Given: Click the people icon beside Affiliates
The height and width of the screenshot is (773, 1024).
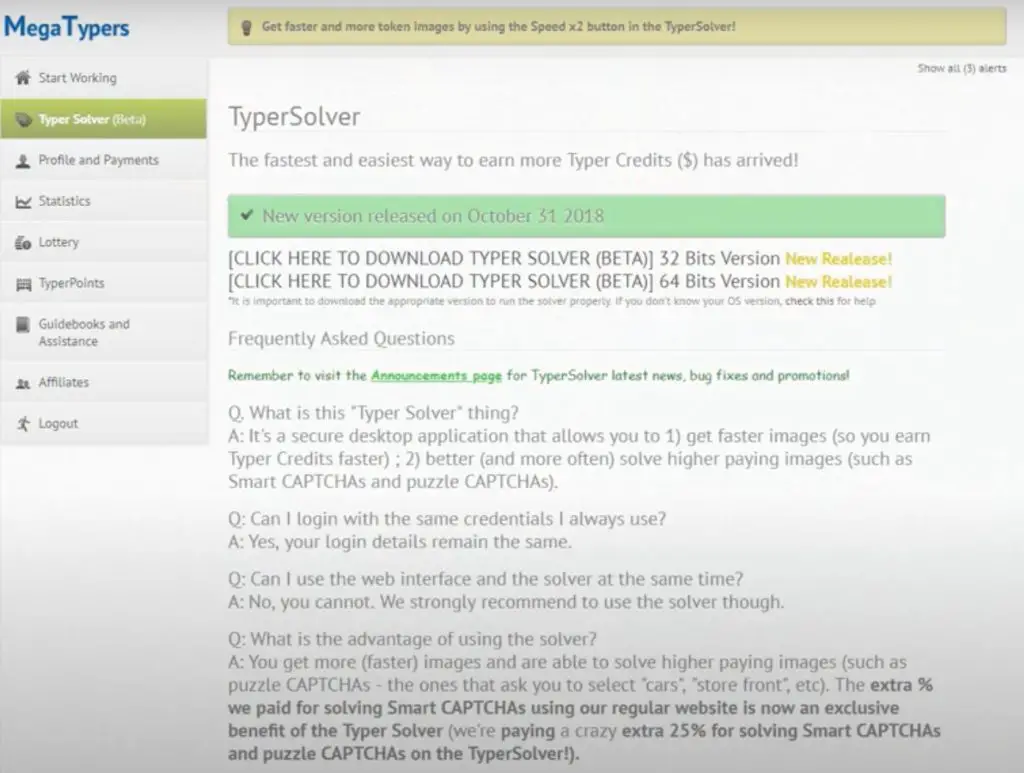Looking at the screenshot, I should click(x=23, y=383).
